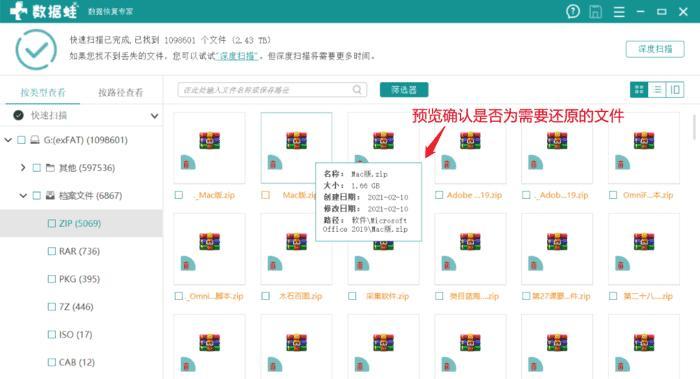Switch to 按路径查看 tab
The width and height of the screenshot is (700, 379).
coord(121,92)
